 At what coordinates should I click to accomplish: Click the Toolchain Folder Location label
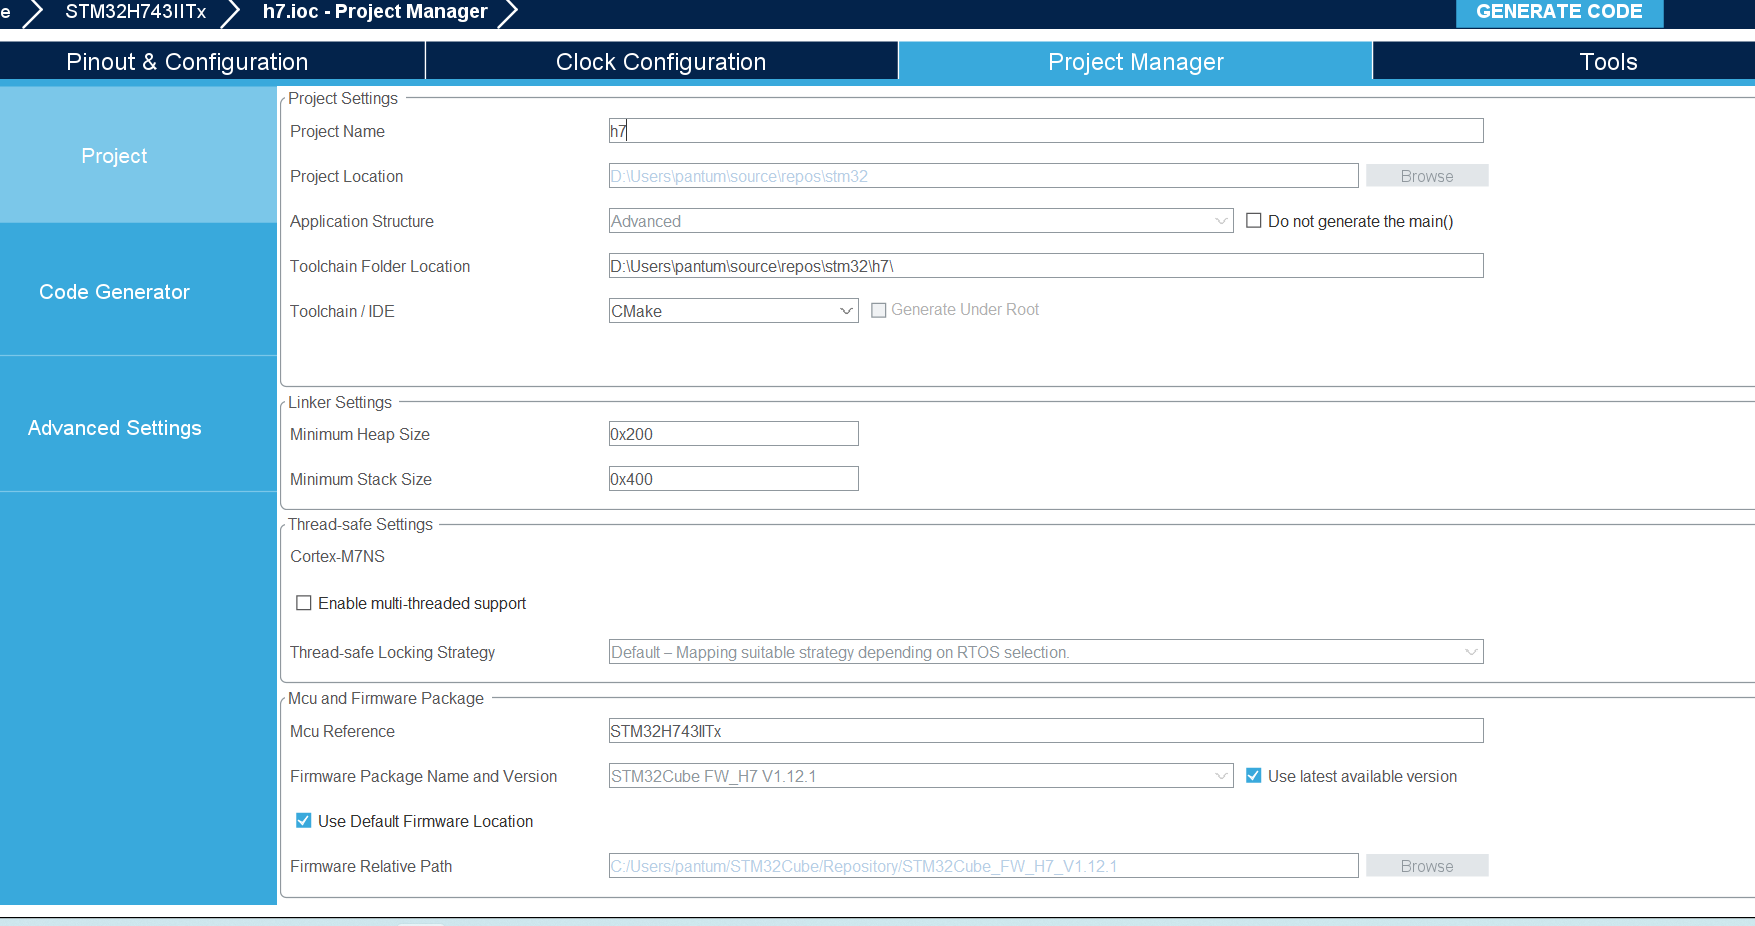(380, 266)
